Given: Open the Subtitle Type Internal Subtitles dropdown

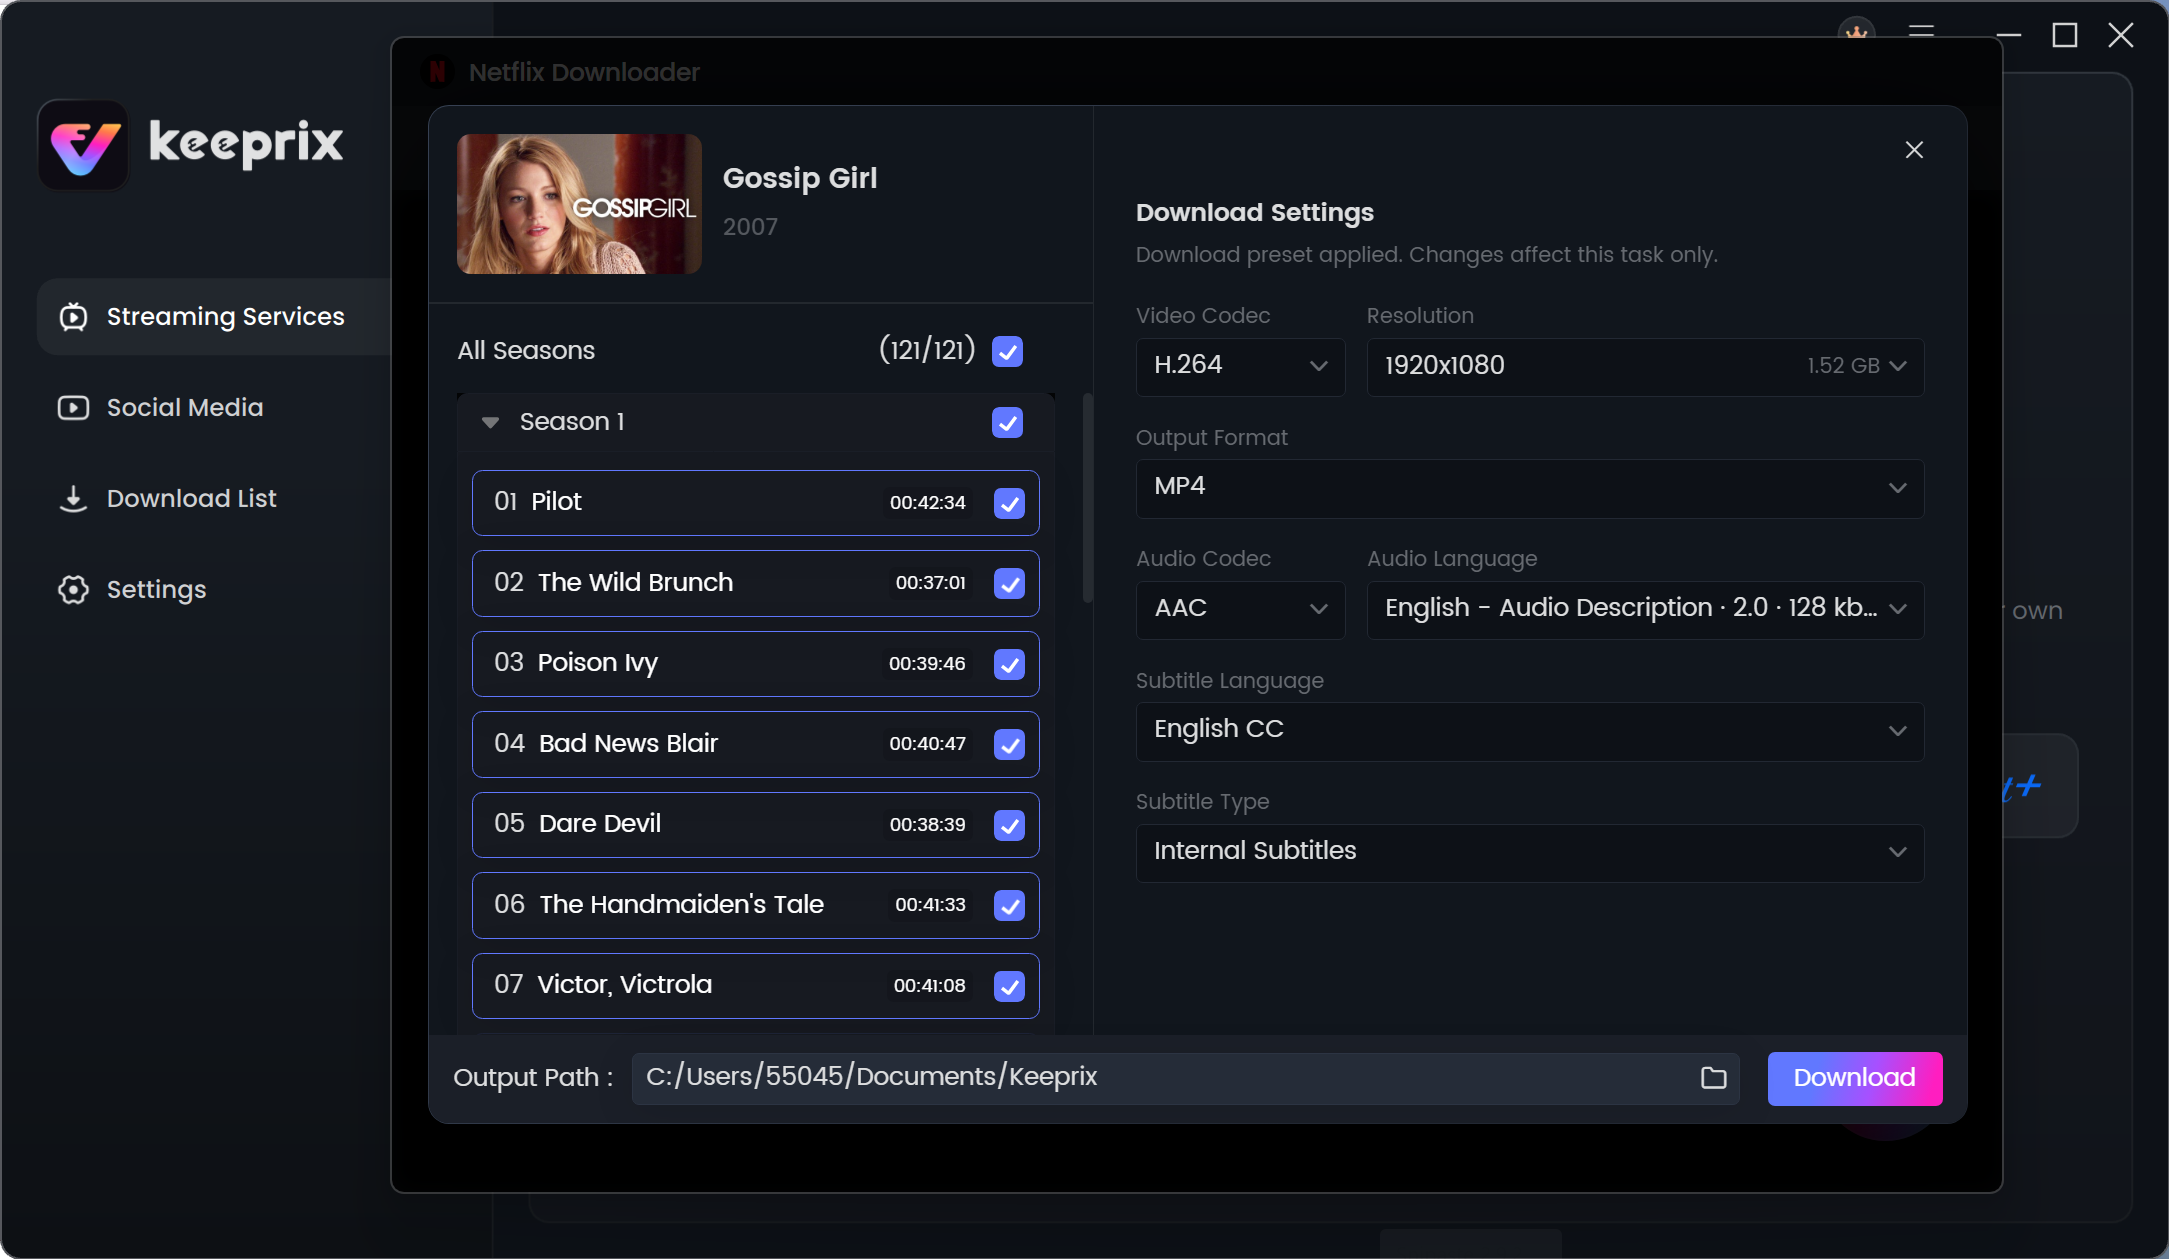Looking at the screenshot, I should click(x=1530, y=852).
